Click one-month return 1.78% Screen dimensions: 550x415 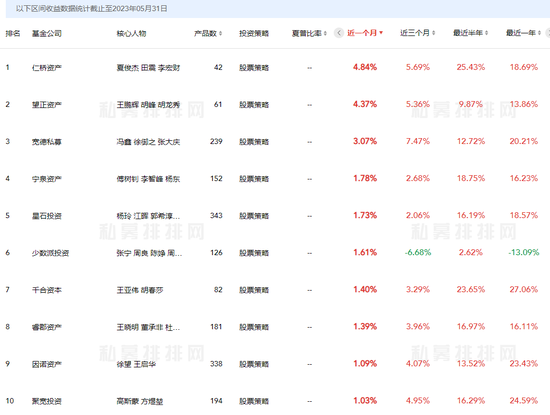(365, 178)
